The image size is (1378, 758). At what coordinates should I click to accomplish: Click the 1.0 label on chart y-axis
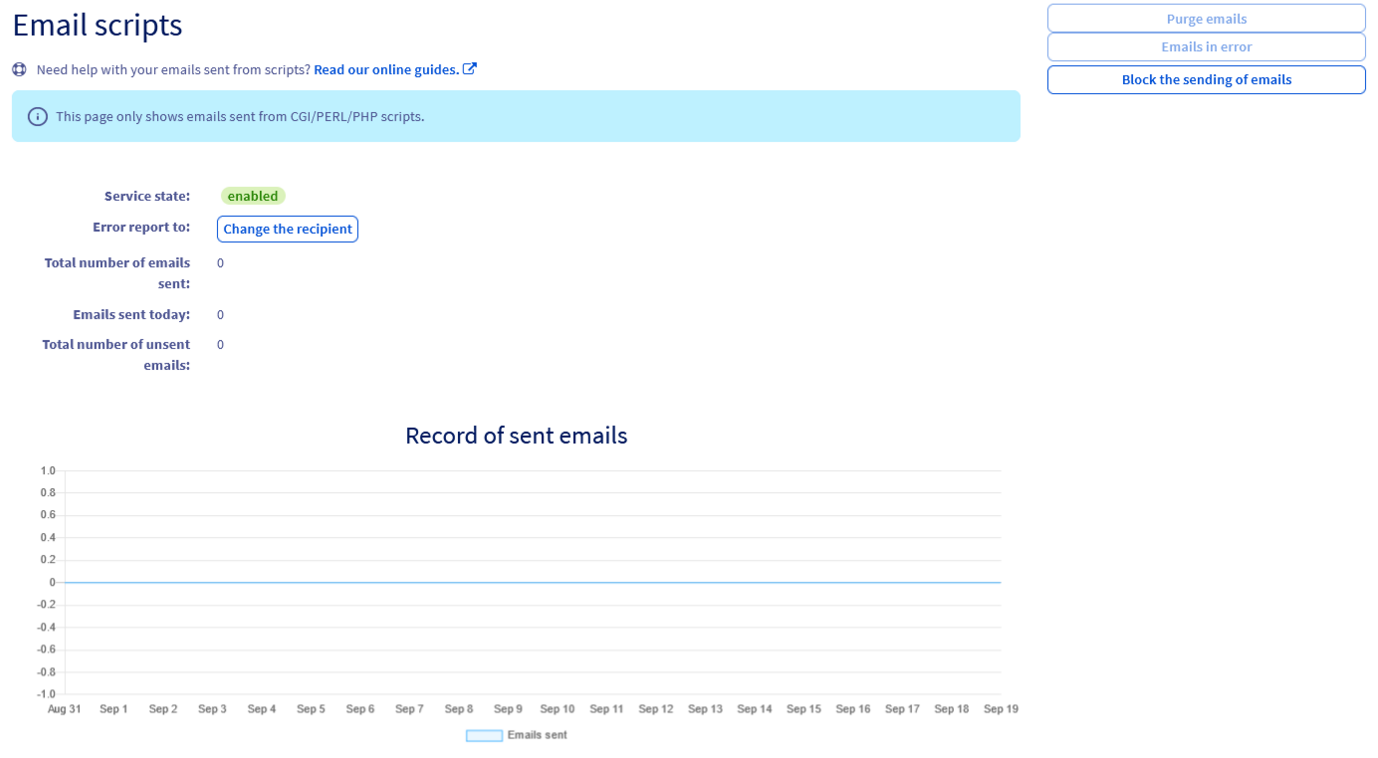48,471
